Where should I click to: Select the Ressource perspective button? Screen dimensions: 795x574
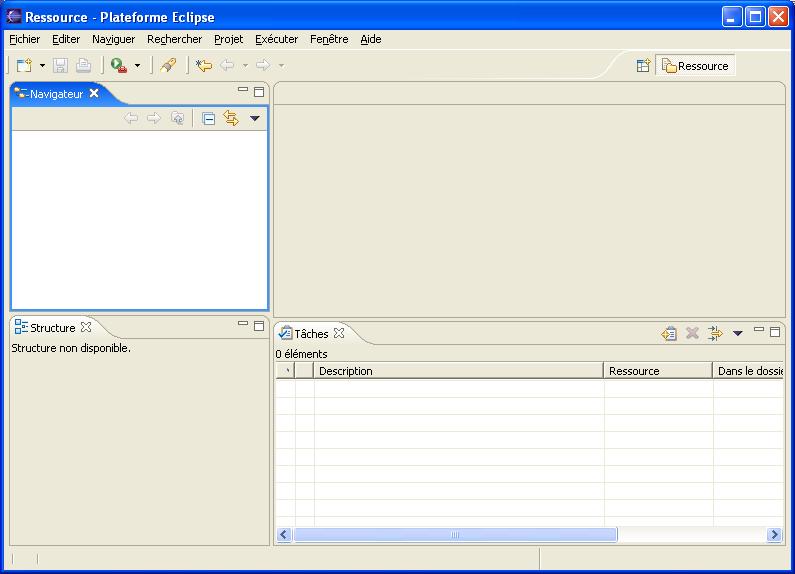(695, 65)
